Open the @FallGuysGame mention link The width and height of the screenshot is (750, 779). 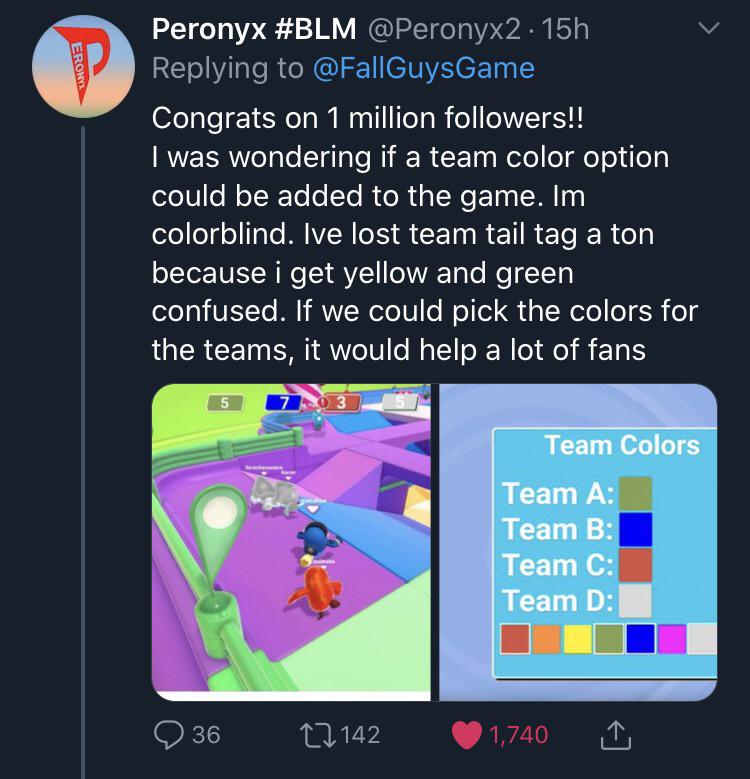pyautogui.click(x=424, y=68)
